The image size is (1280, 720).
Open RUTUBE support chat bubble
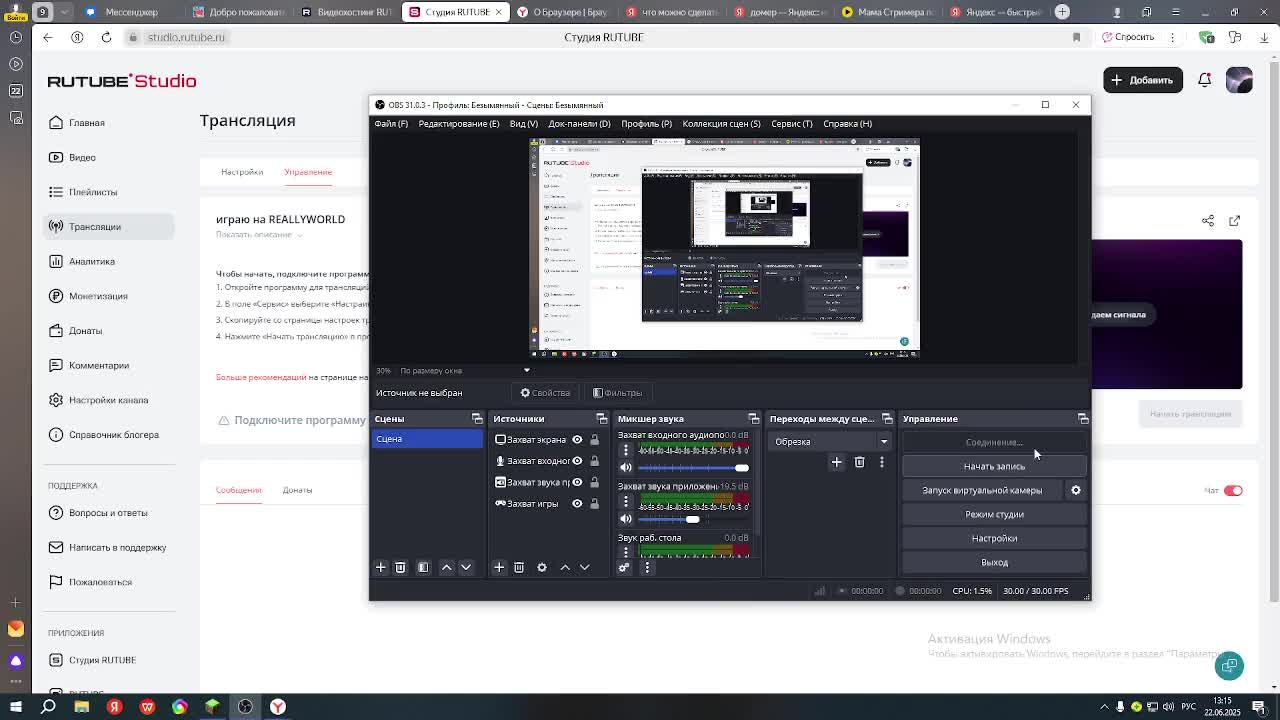coord(1229,665)
